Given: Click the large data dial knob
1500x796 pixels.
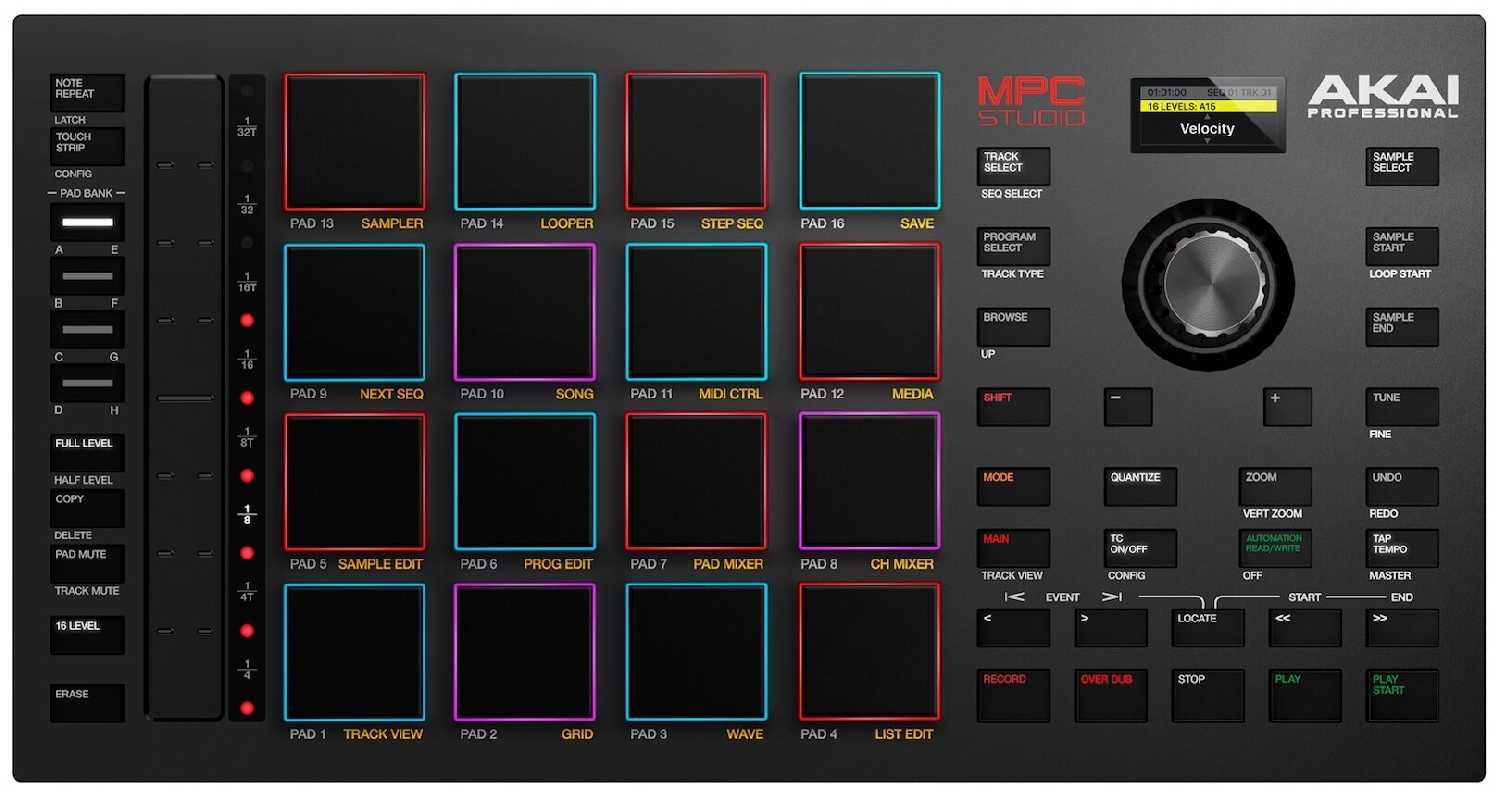Looking at the screenshot, I should 1208,285.
